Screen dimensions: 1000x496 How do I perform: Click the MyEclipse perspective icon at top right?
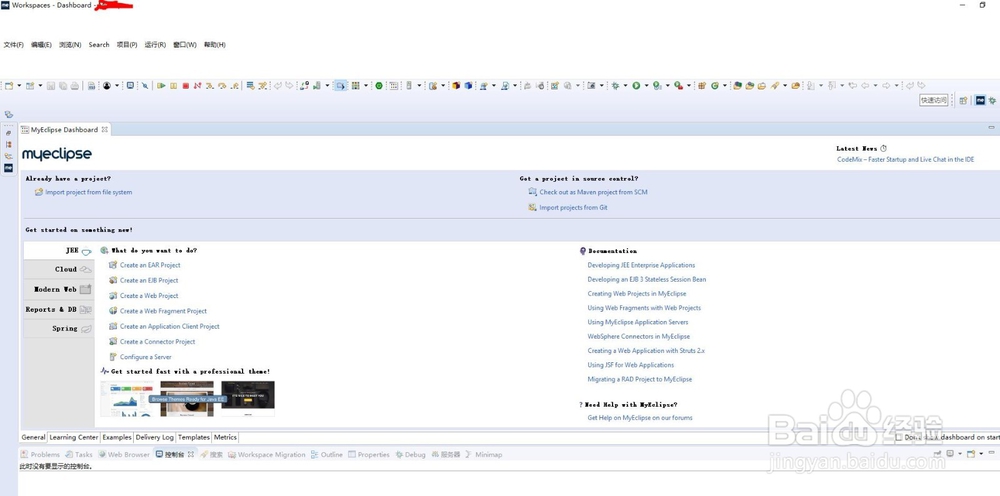click(x=980, y=100)
